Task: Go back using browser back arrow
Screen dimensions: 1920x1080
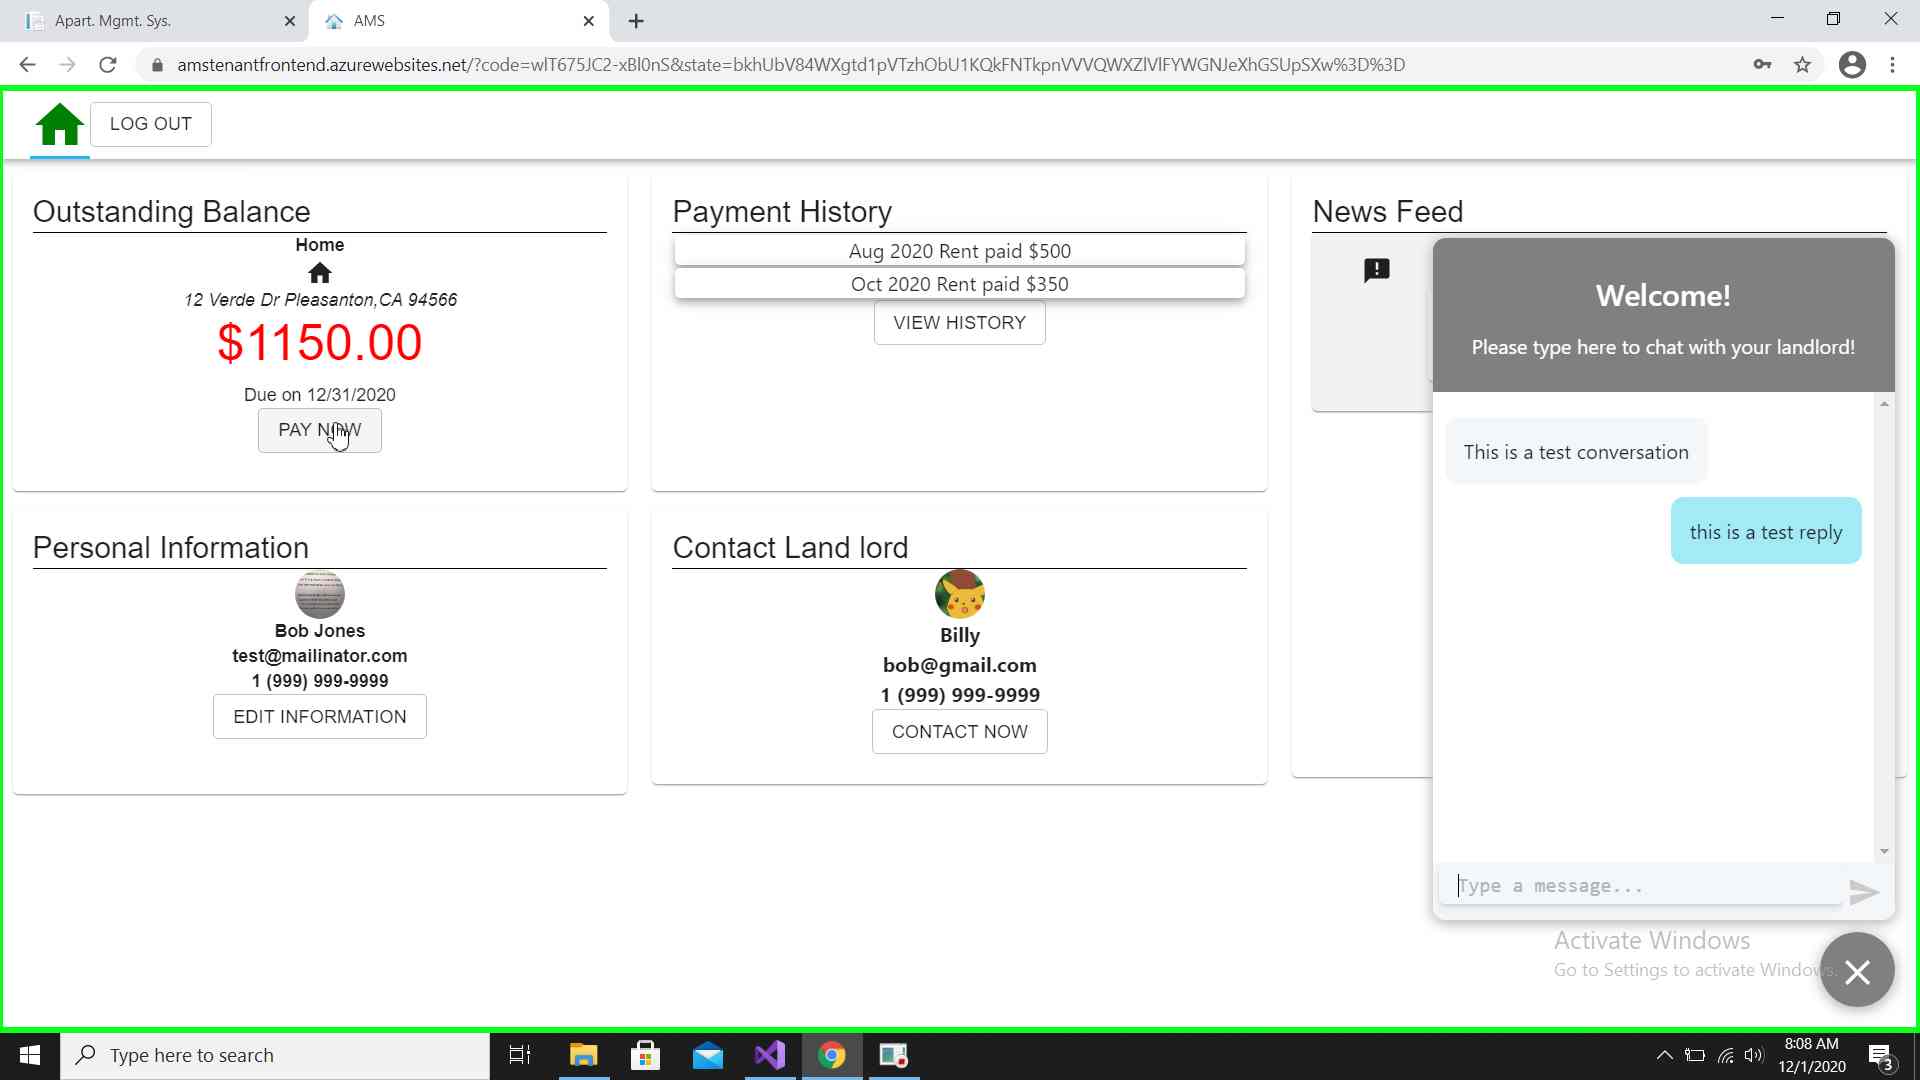Action: pyautogui.click(x=27, y=65)
